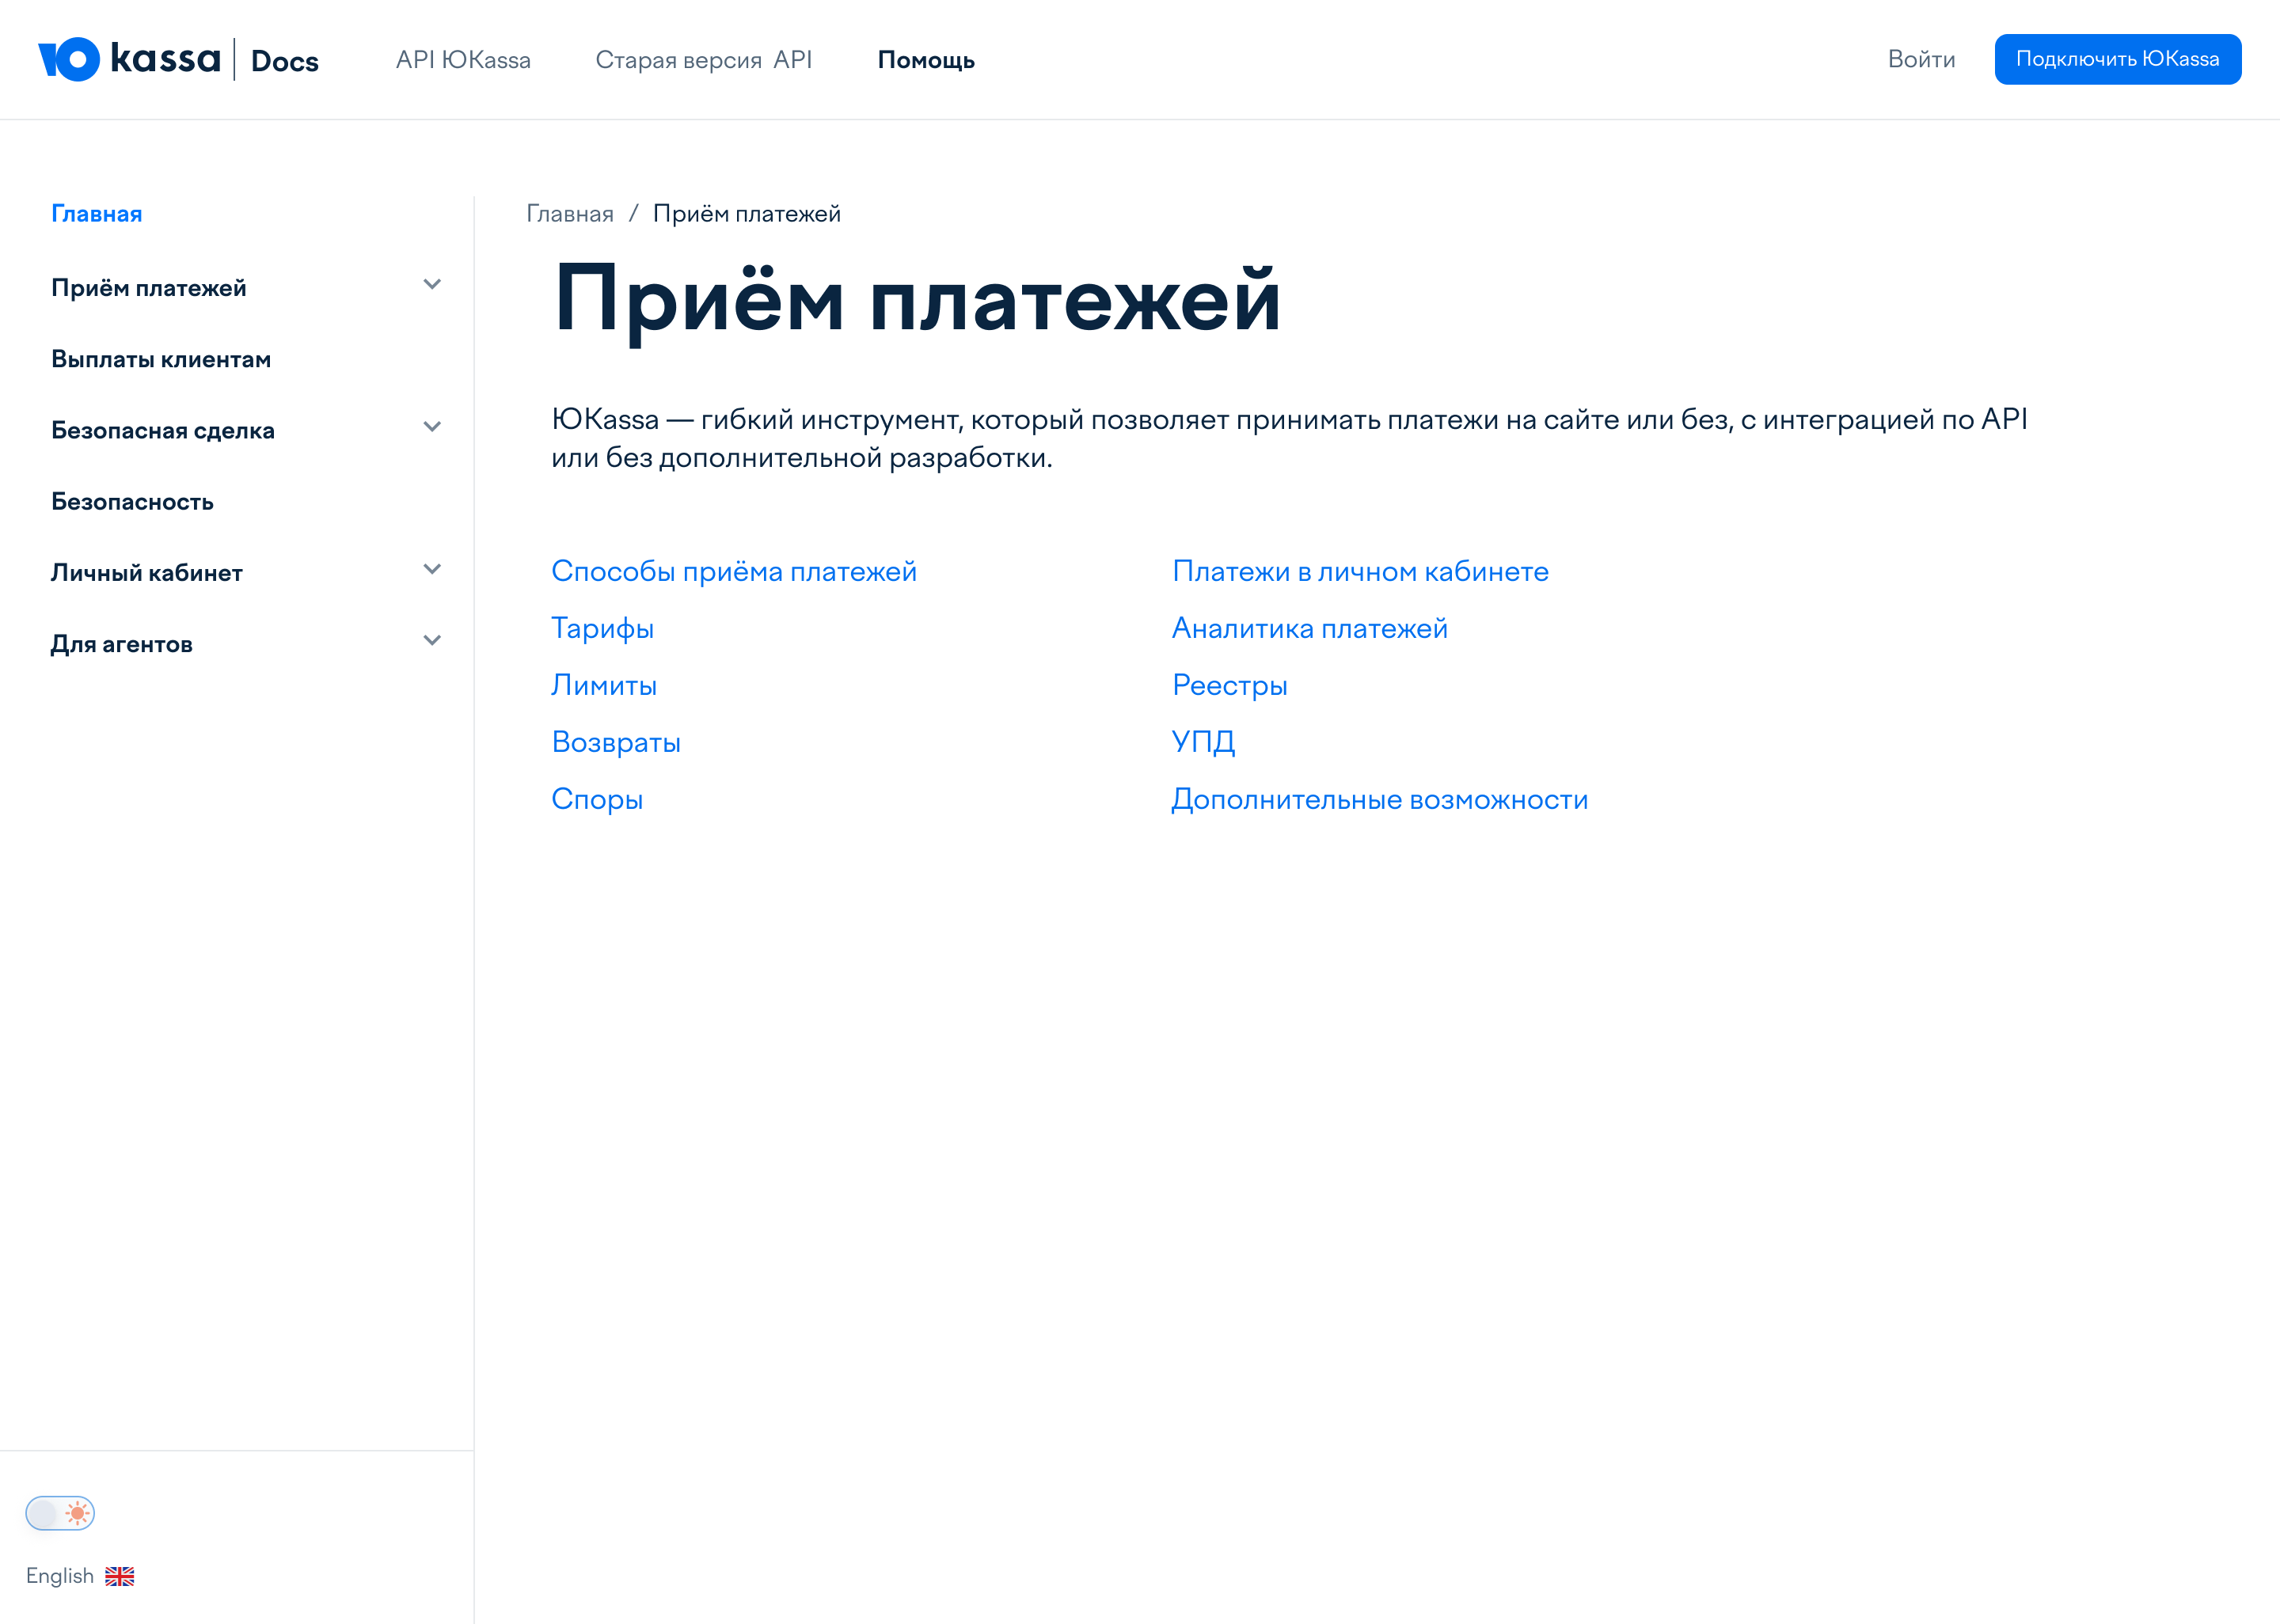
Task: Open the УПД link
Action: [x=1204, y=742]
